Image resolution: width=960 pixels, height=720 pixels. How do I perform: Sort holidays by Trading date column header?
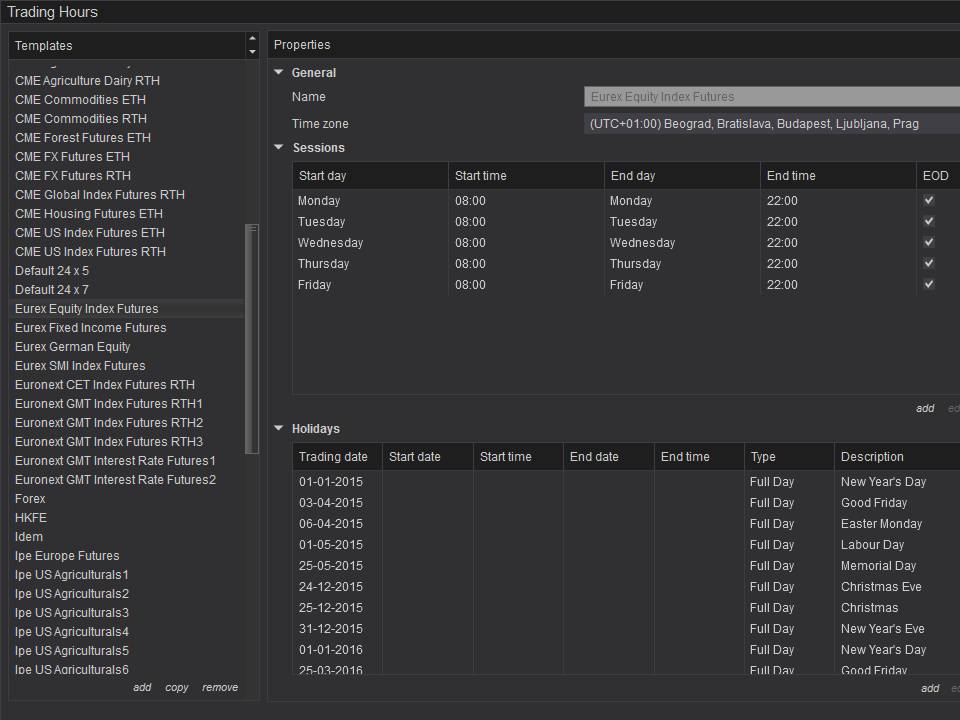(x=334, y=457)
